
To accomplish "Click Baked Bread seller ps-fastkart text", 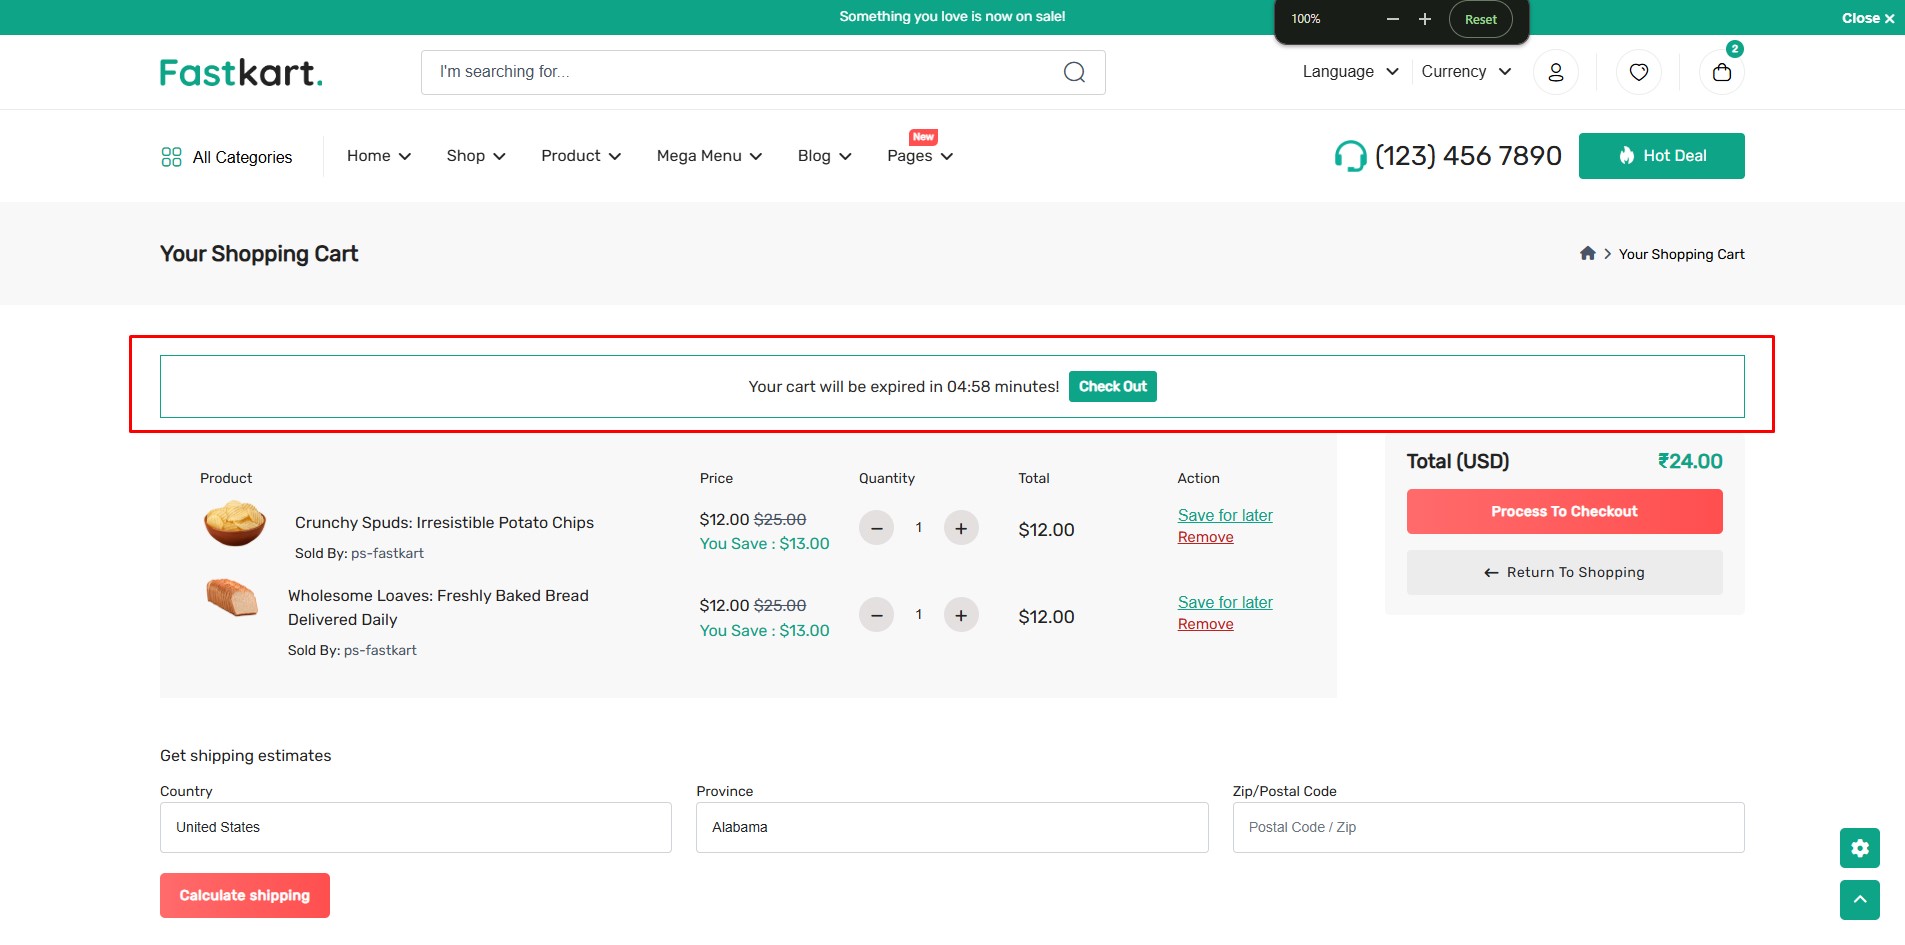I will 380,650.
